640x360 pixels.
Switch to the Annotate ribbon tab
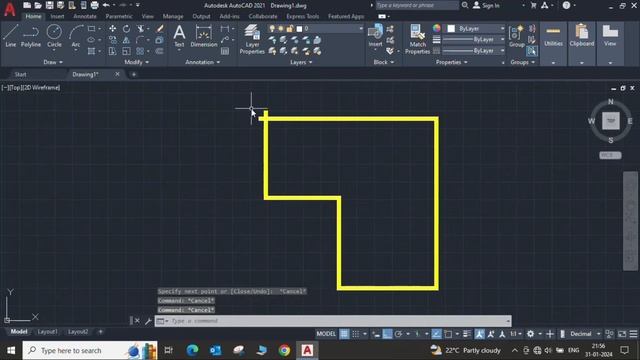point(84,16)
